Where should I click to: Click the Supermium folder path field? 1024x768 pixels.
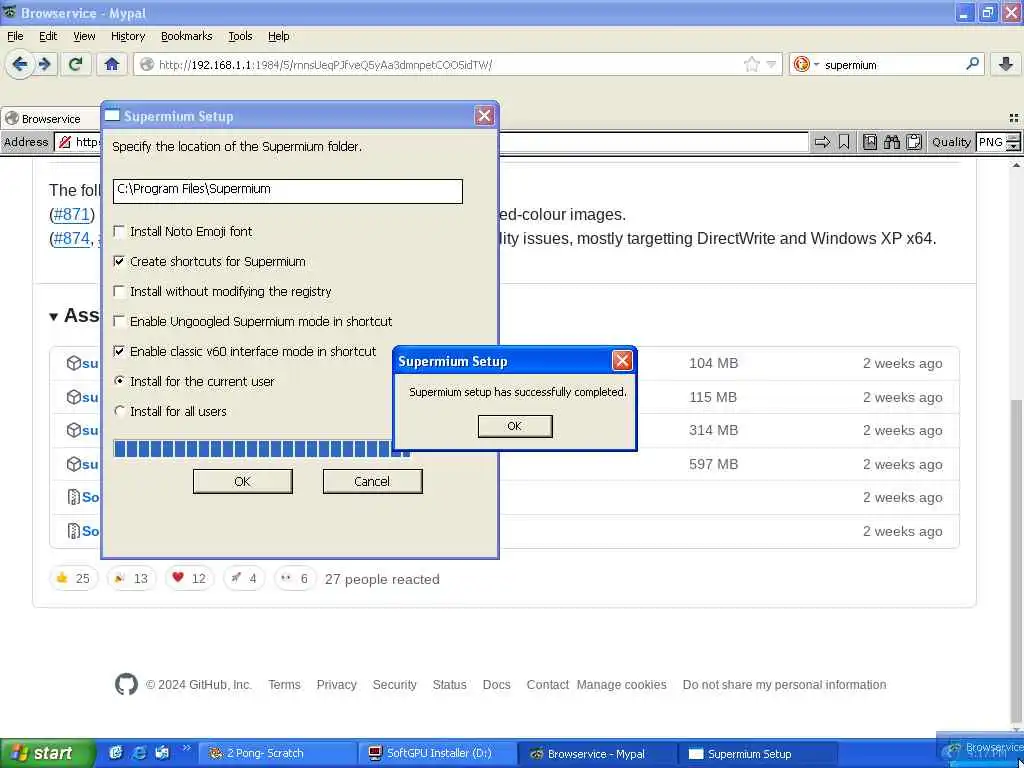287,191
